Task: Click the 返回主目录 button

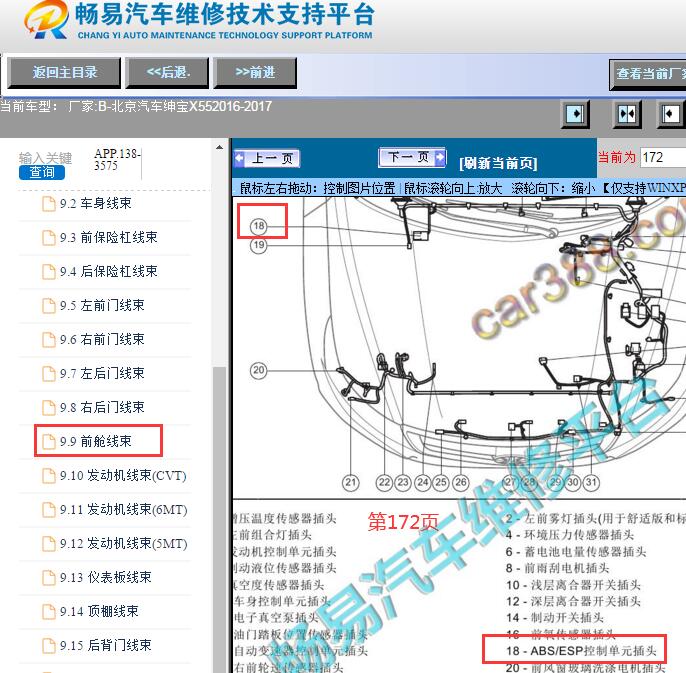Action: pyautogui.click(x=64, y=72)
